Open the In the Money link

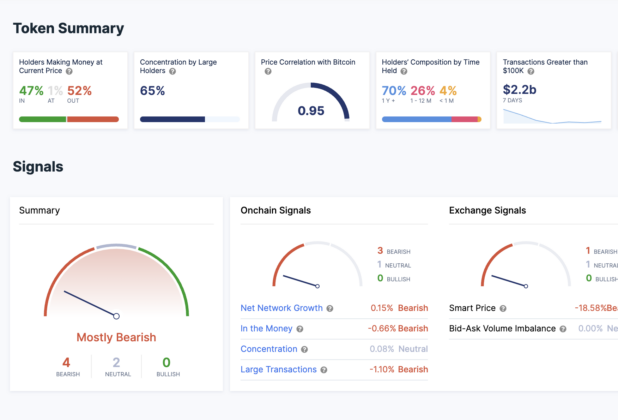click(266, 329)
